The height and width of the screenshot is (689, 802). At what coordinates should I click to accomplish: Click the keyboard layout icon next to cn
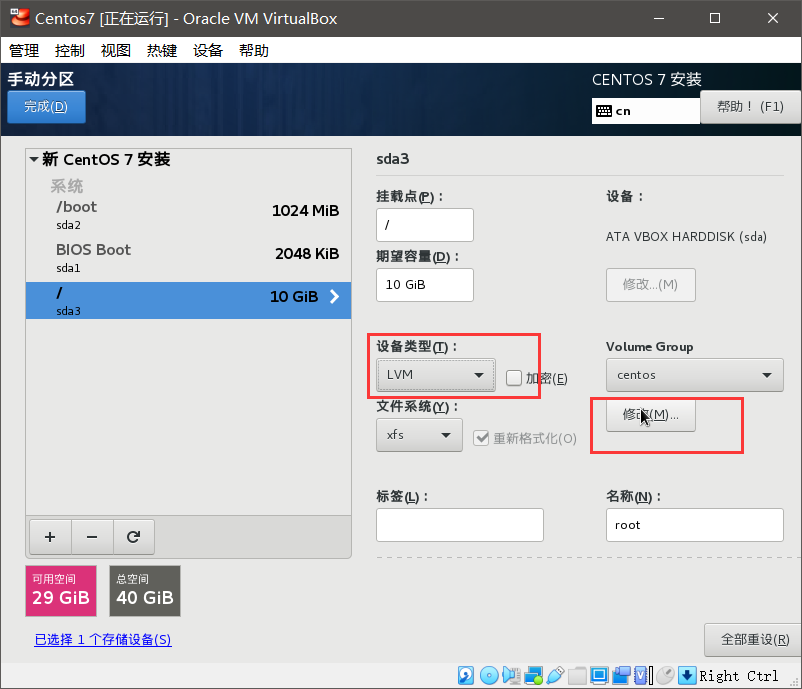[604, 111]
